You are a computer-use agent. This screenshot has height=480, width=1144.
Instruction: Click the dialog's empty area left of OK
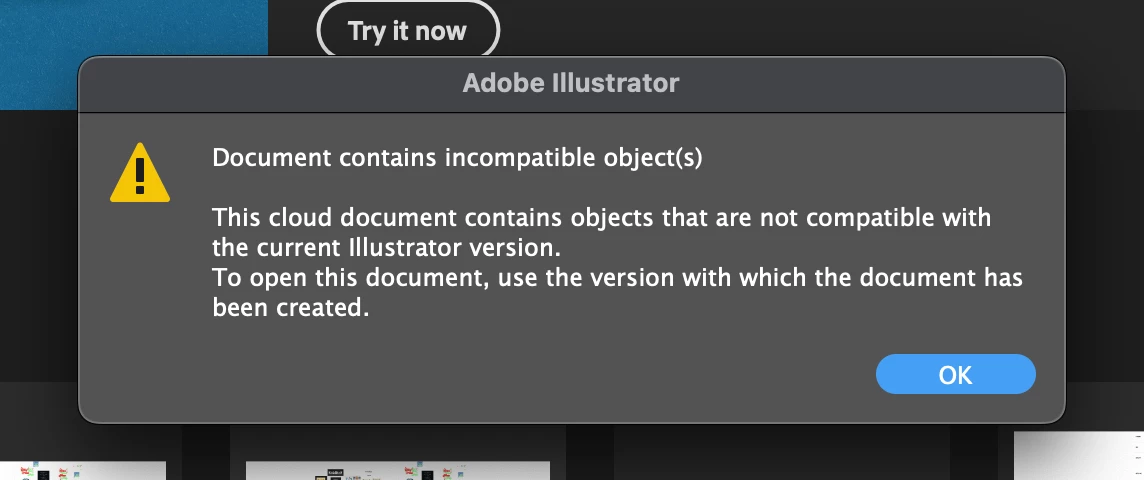[x=511, y=374]
